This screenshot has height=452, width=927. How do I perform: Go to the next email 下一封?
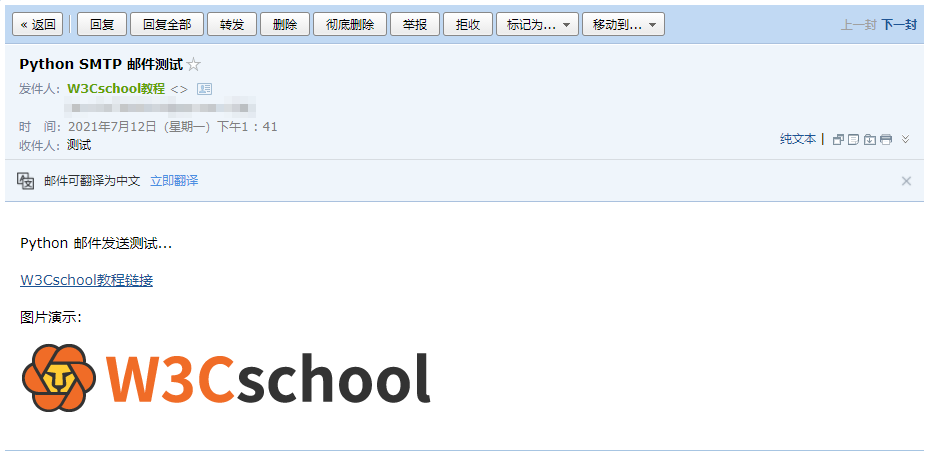coord(899,25)
